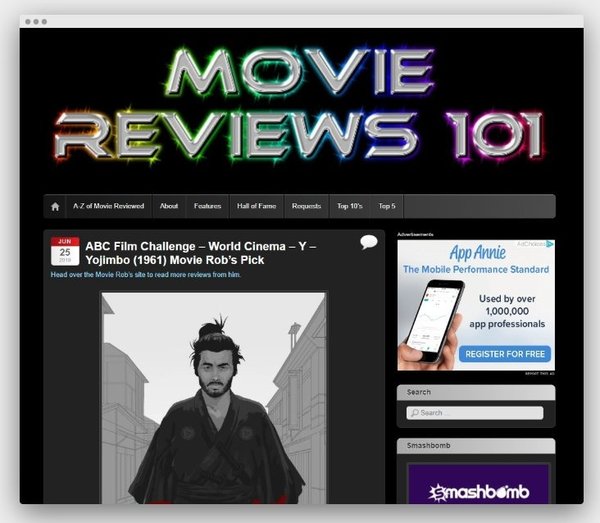Viewport: 600px width, 523px height.
Task: Open the Top 5 menu item
Action: point(387,206)
